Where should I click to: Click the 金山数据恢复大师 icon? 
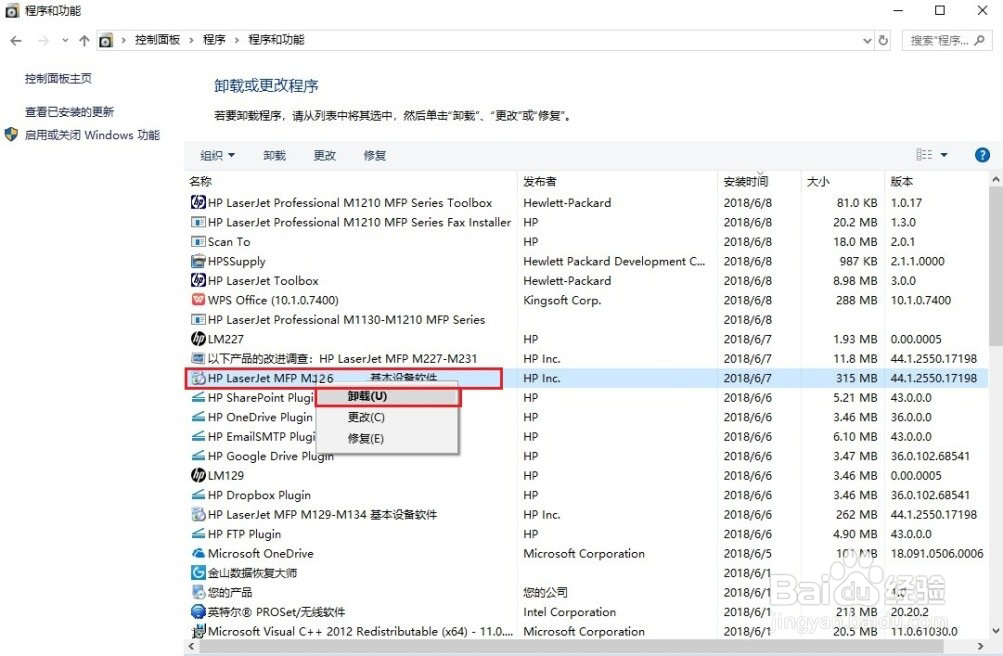pyautogui.click(x=198, y=573)
